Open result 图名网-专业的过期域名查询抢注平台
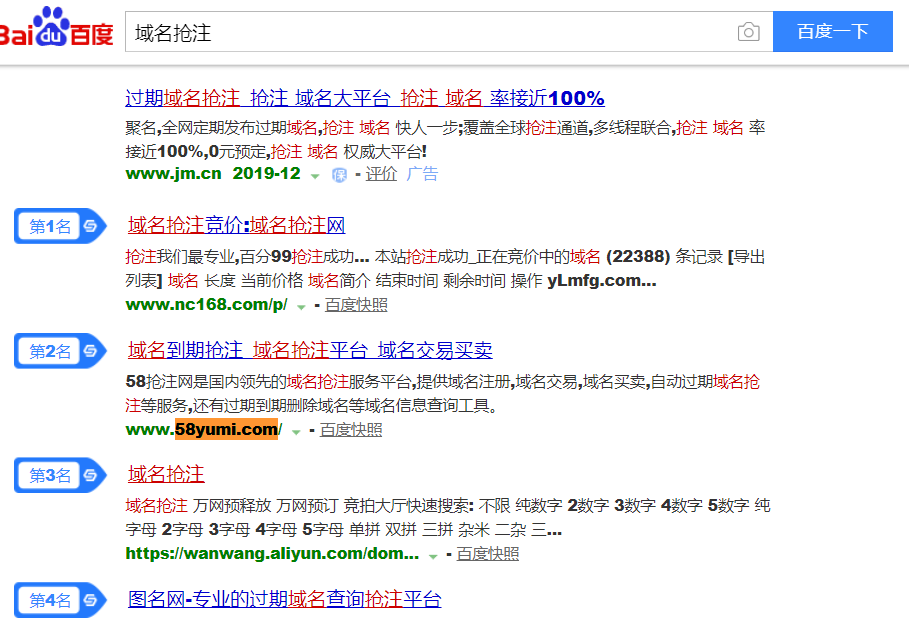The image size is (909, 620). pos(285,599)
